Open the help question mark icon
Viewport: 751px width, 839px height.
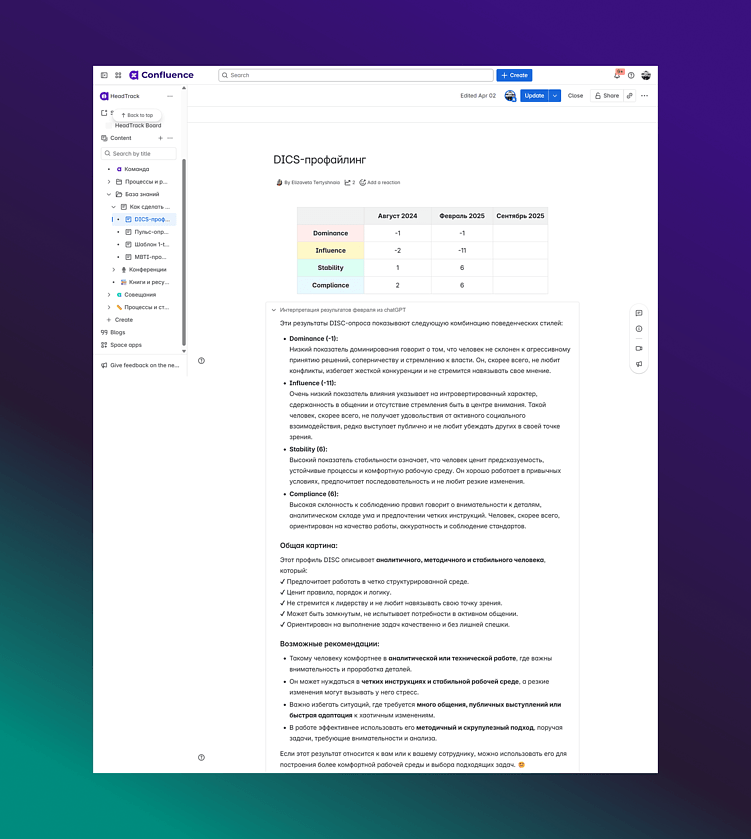pos(631,75)
